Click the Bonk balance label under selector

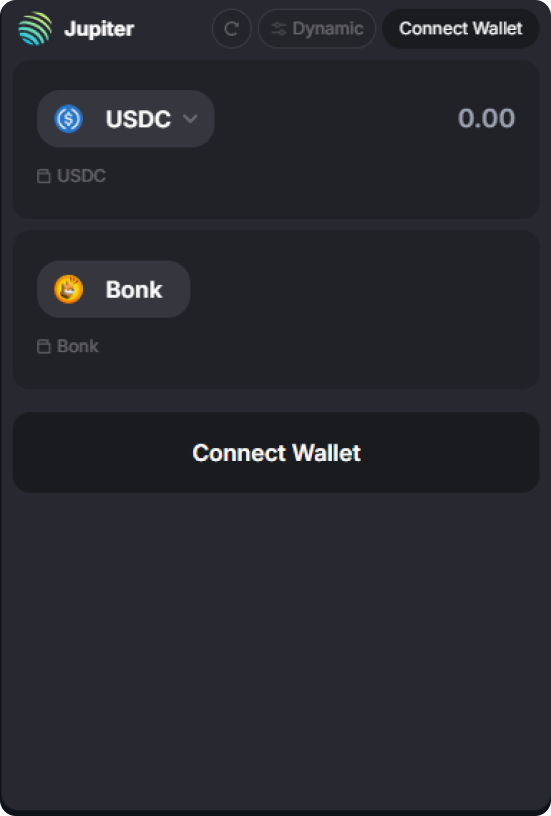[x=78, y=347]
